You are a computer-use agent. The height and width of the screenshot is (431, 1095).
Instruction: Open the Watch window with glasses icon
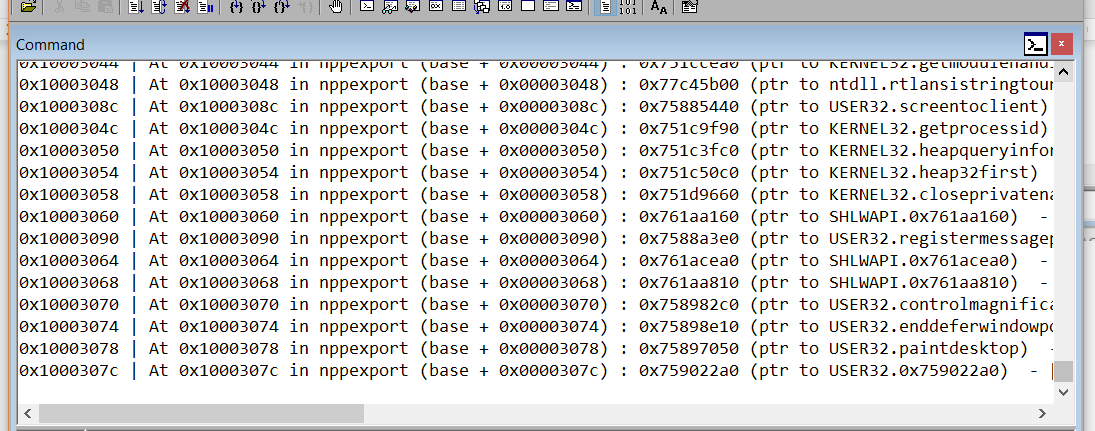pos(389,7)
